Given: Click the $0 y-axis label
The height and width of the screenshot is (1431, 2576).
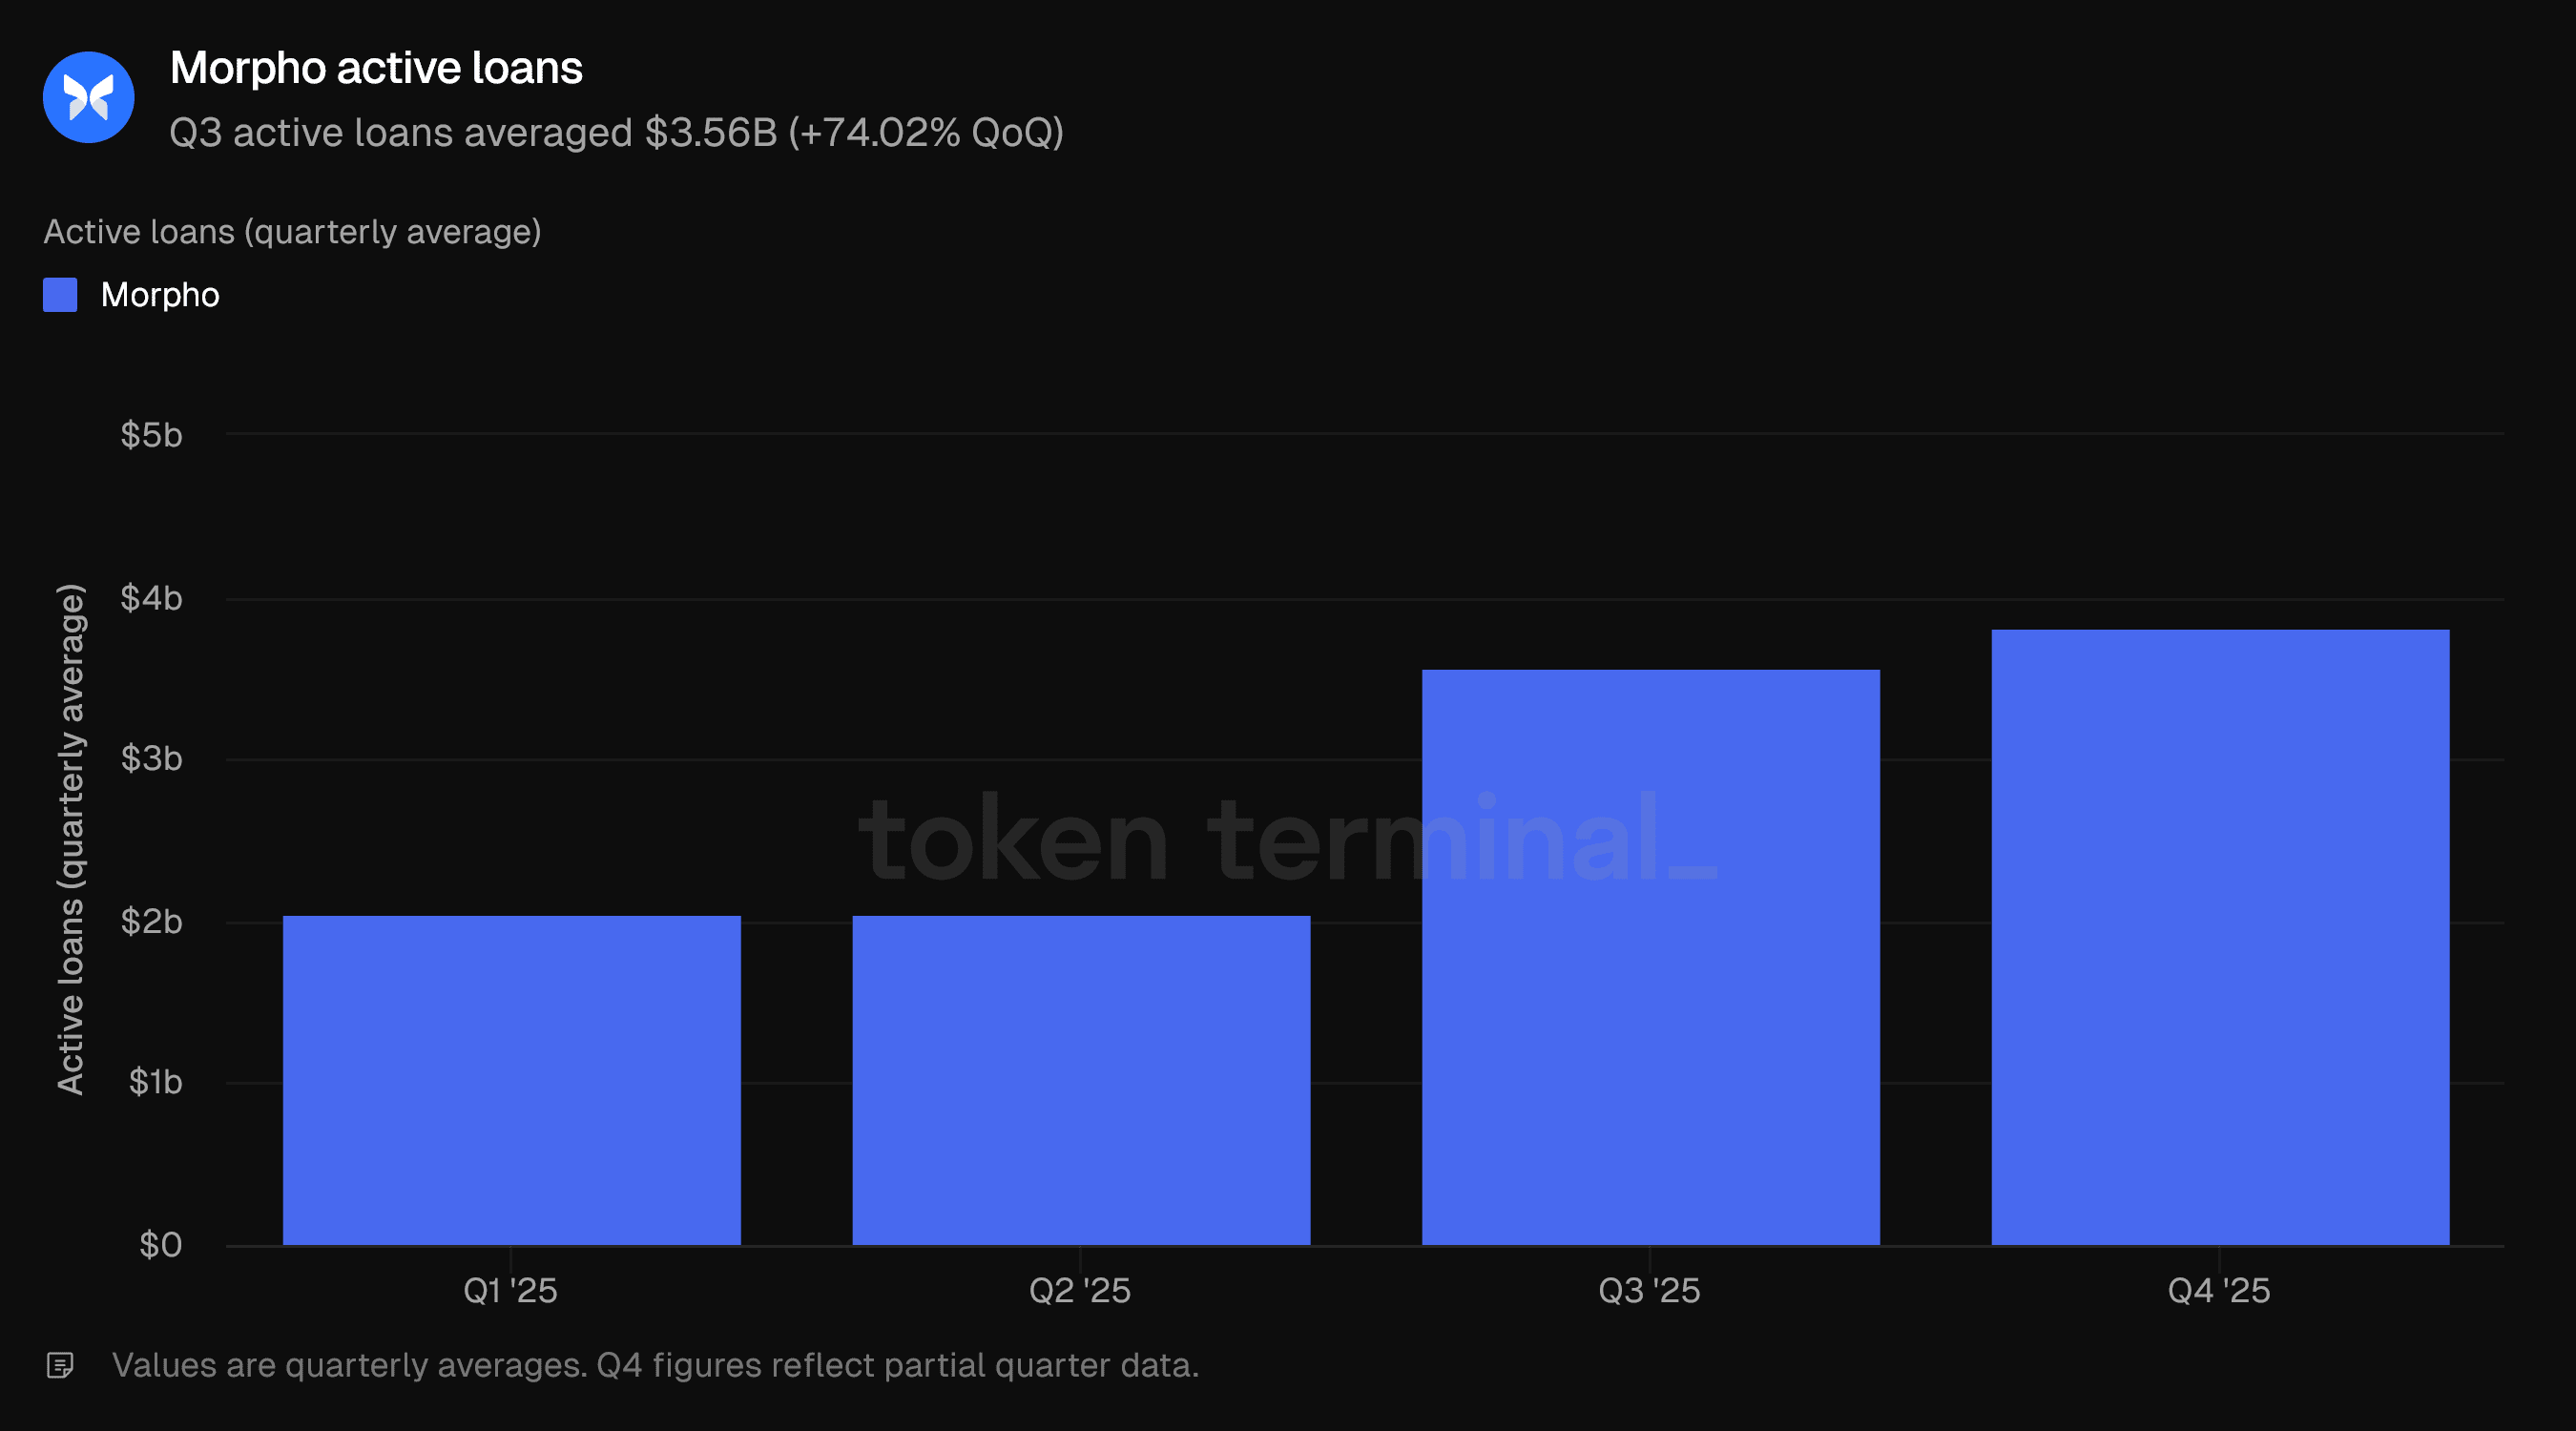Looking at the screenshot, I should click(x=161, y=1245).
